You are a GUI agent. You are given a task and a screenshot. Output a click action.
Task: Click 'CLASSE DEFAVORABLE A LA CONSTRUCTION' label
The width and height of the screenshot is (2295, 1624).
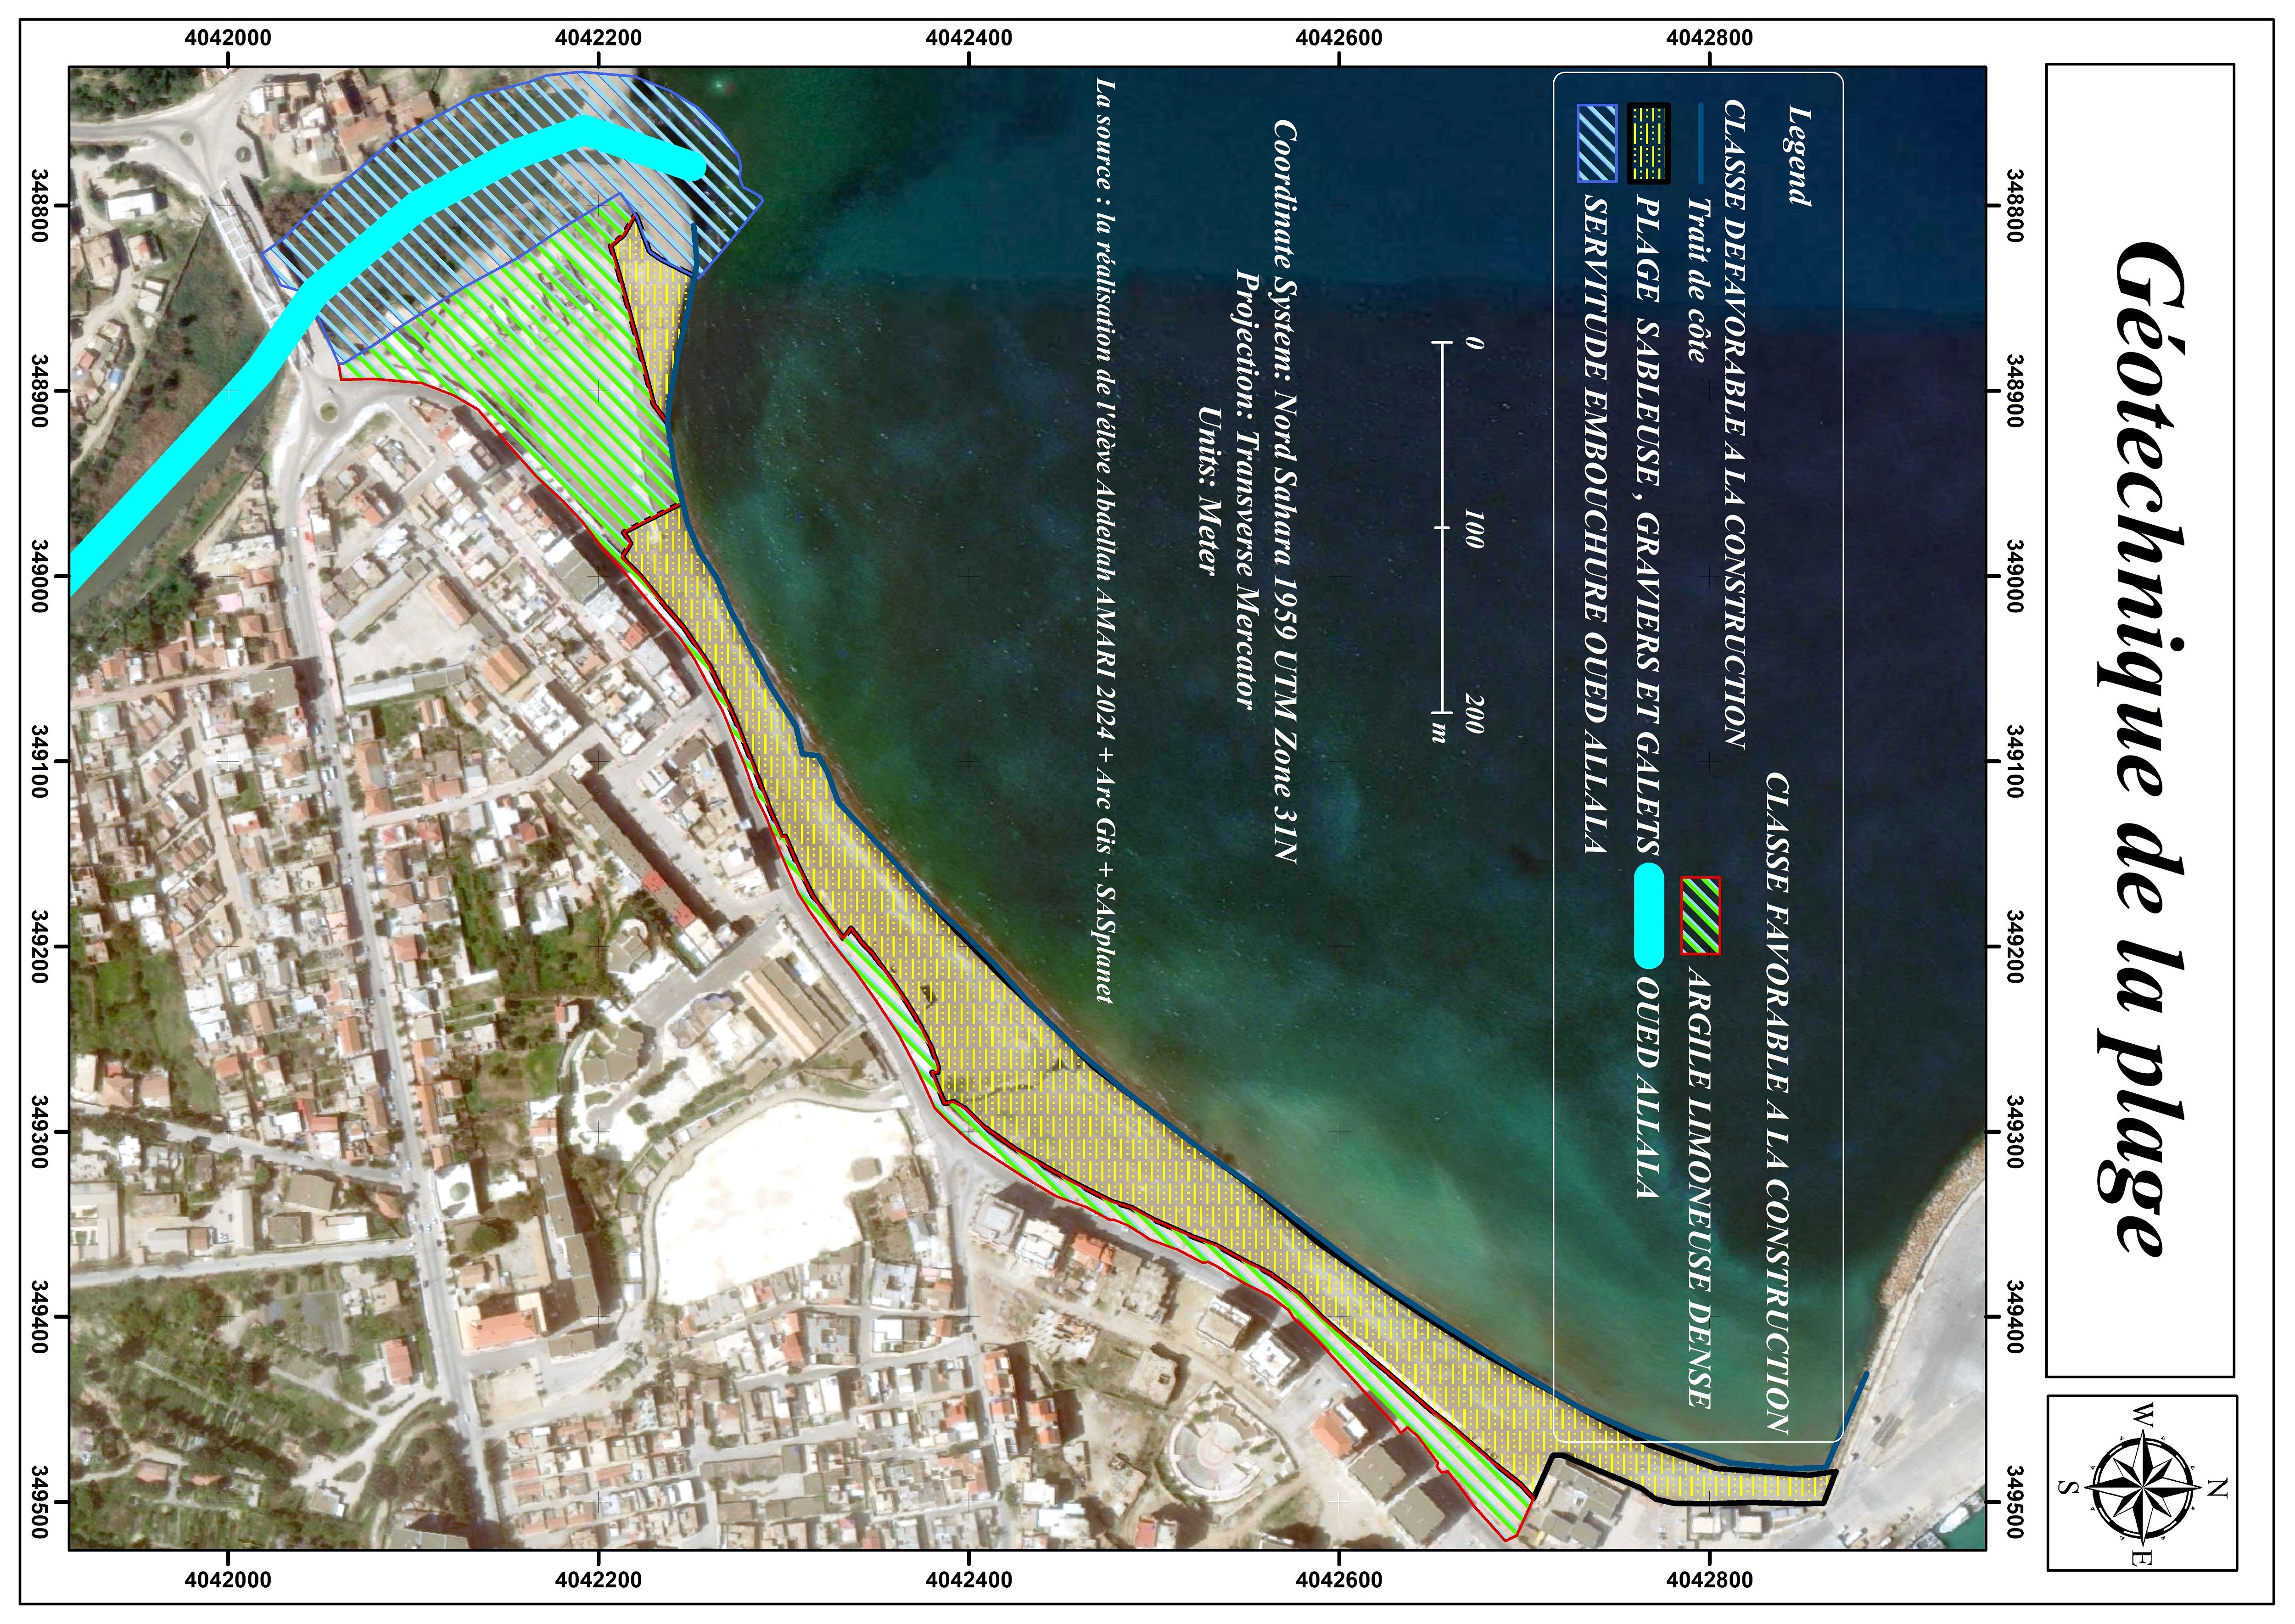click(x=1736, y=424)
